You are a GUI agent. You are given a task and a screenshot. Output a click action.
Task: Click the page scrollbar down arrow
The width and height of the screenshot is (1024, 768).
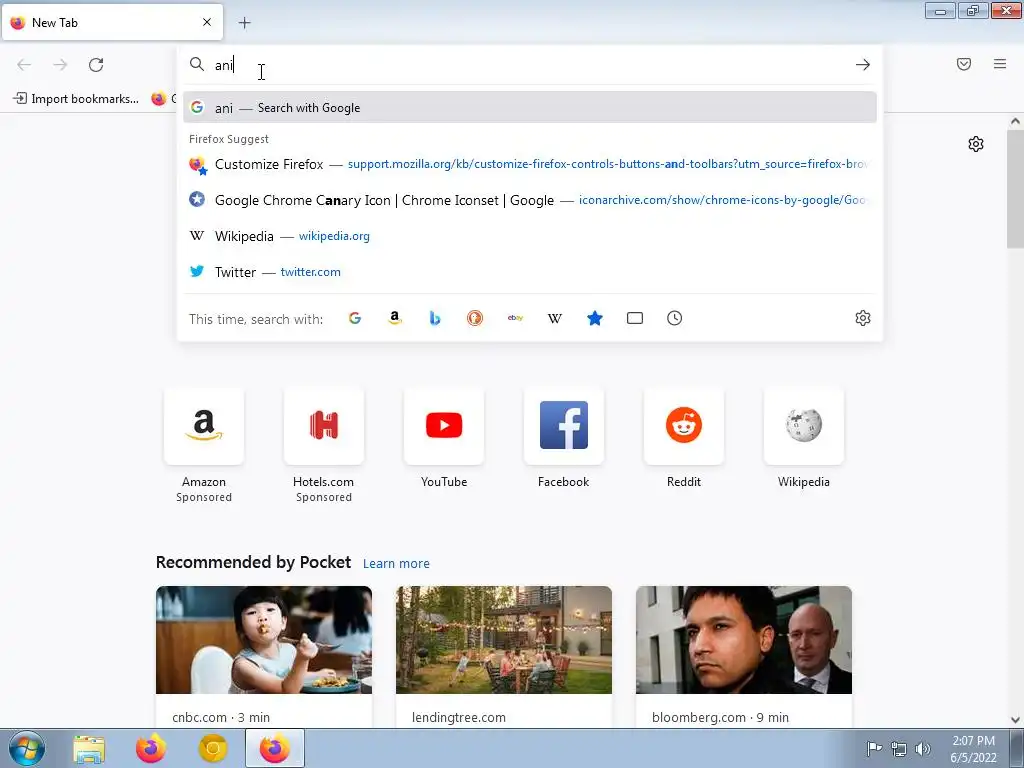[x=1015, y=720]
